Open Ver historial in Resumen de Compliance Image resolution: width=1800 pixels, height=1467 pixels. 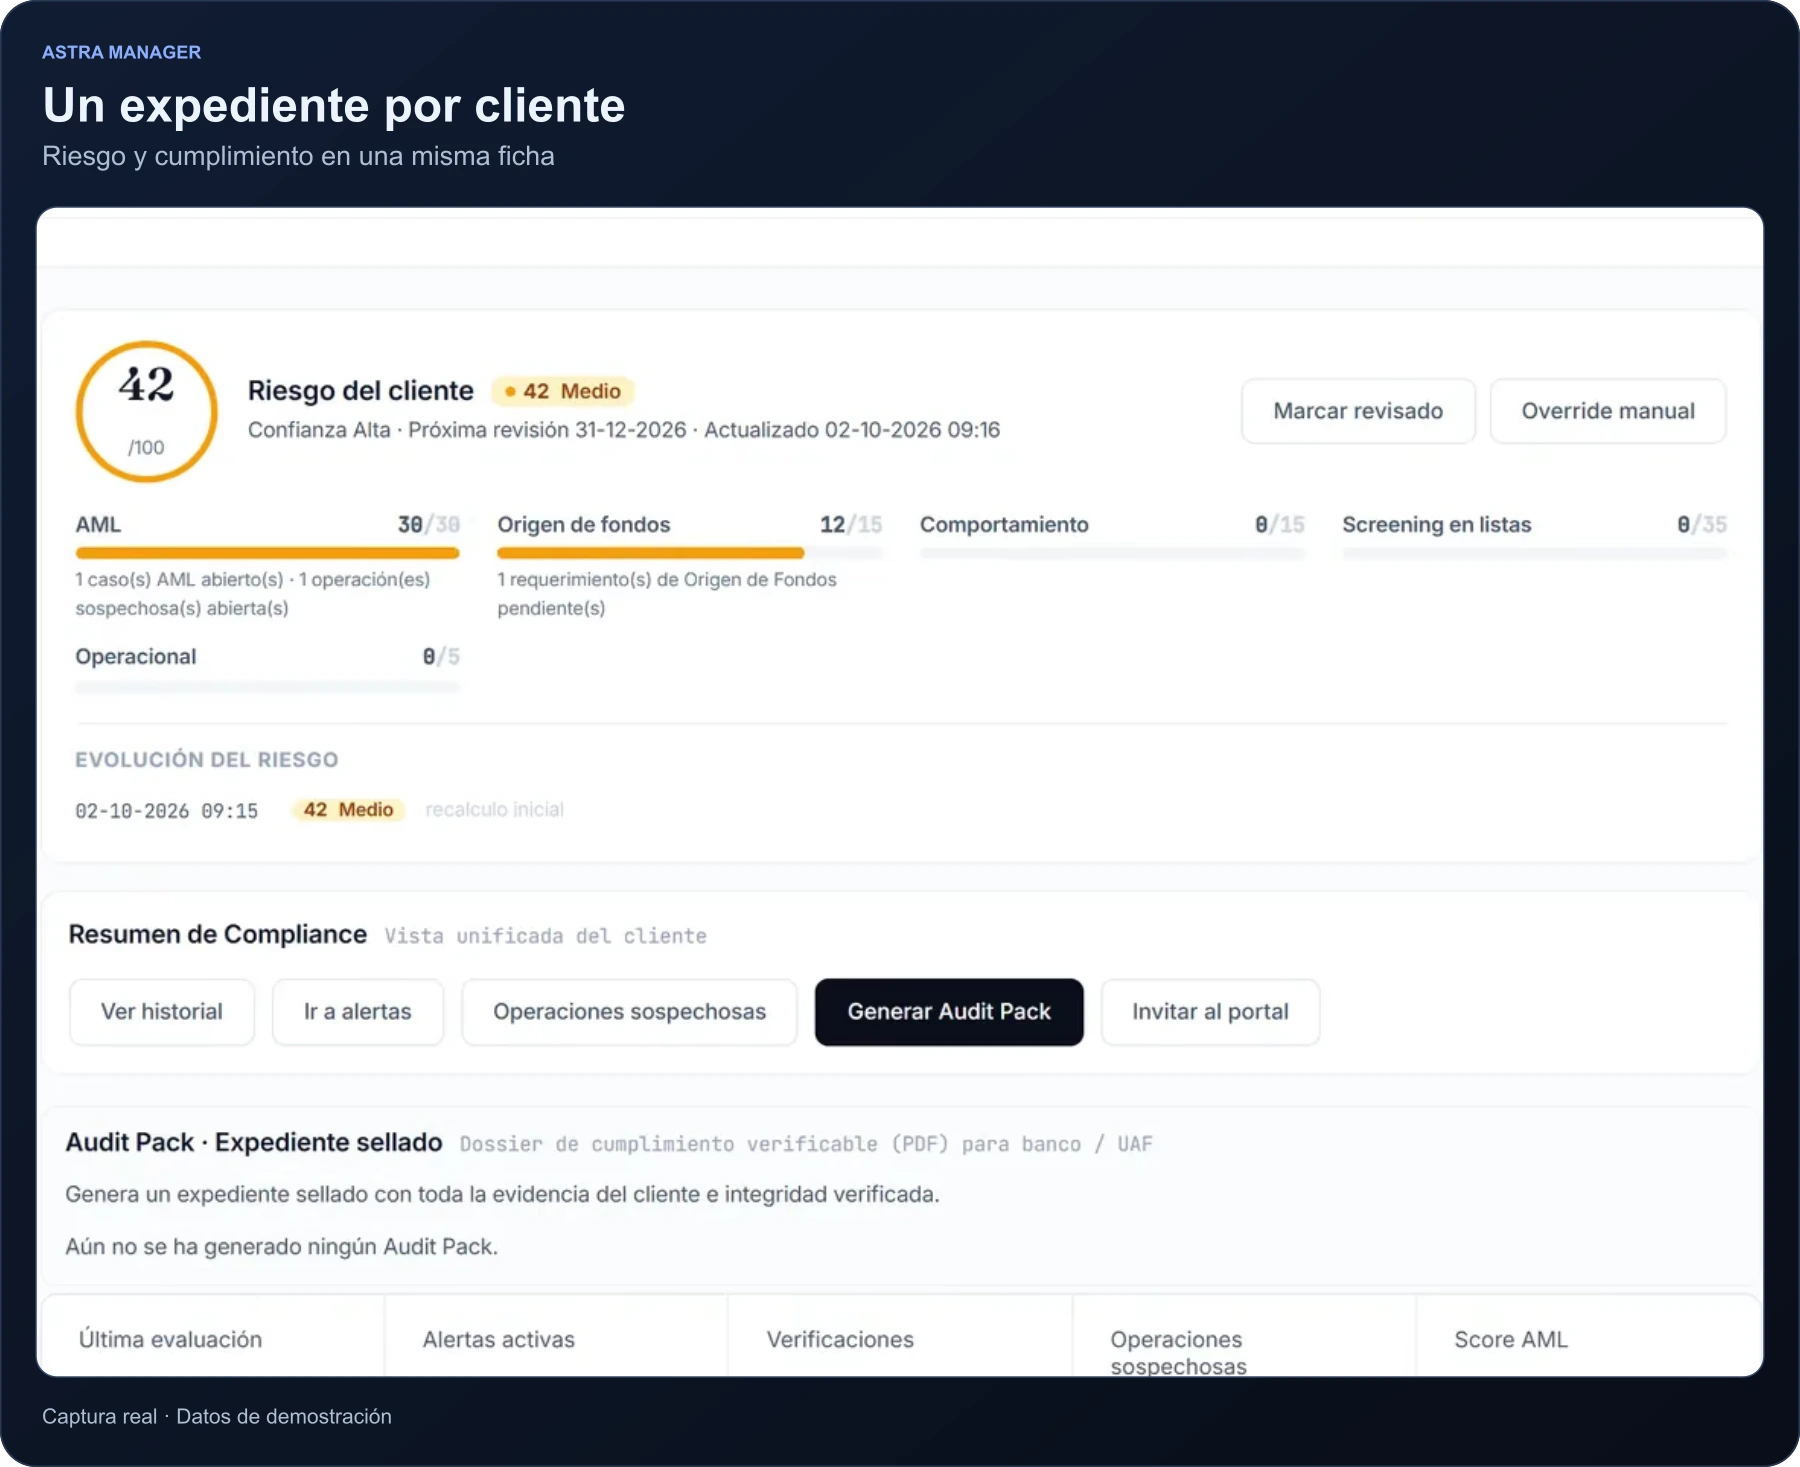162,1012
